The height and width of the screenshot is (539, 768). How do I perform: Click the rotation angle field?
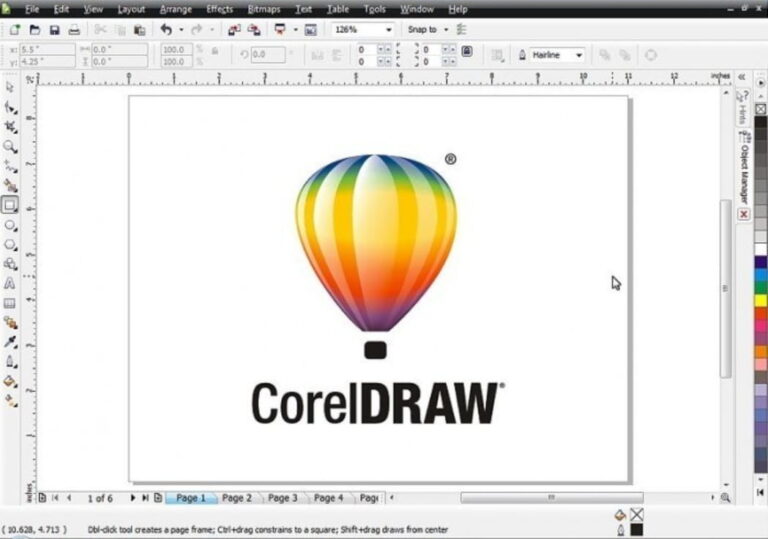pyautogui.click(x=268, y=54)
